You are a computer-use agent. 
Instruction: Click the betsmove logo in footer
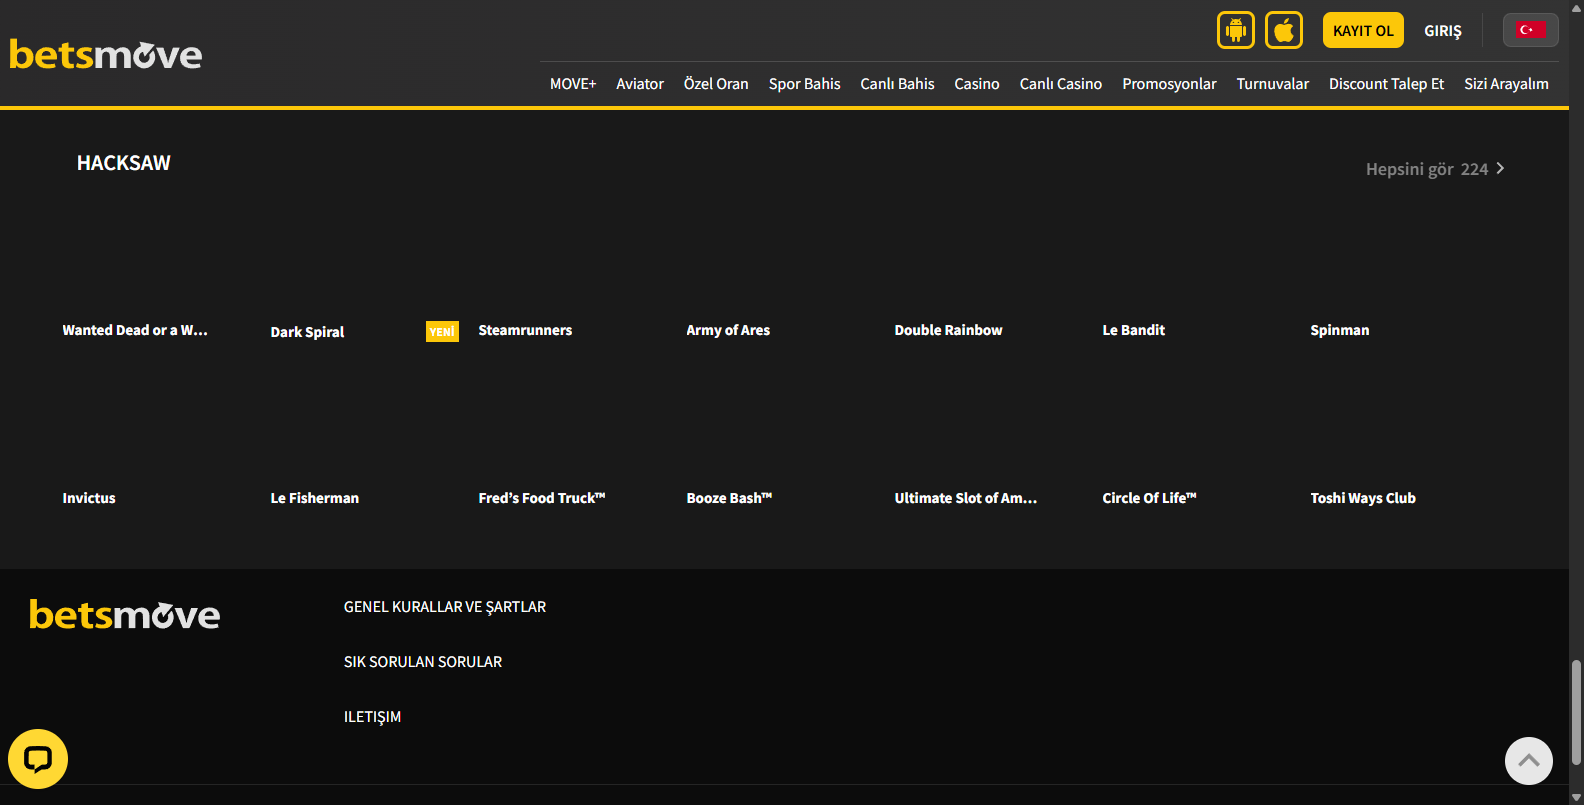pyautogui.click(x=124, y=614)
